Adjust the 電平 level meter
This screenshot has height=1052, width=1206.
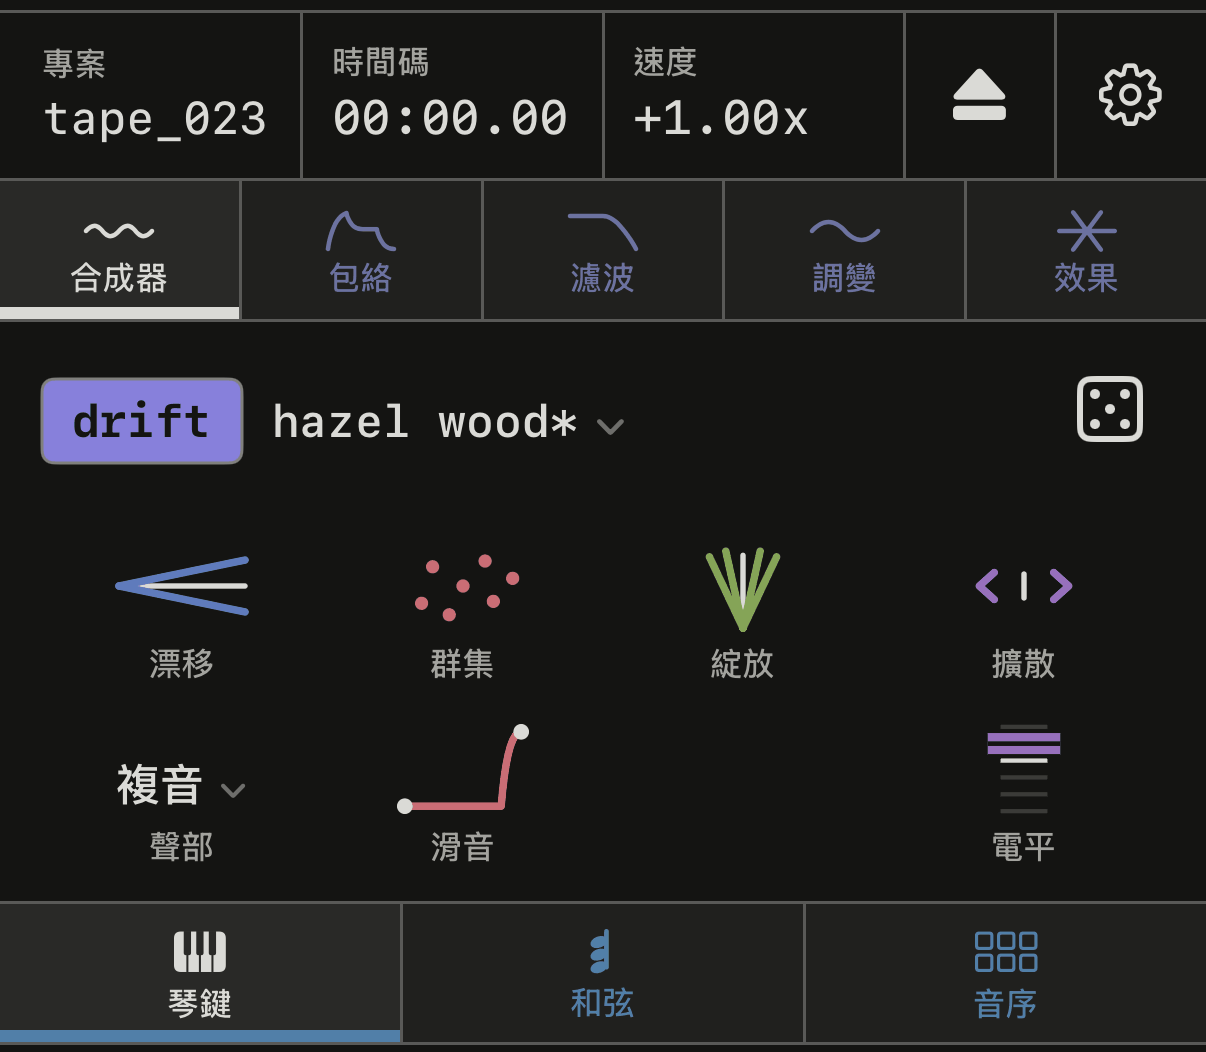pyautogui.click(x=1023, y=769)
